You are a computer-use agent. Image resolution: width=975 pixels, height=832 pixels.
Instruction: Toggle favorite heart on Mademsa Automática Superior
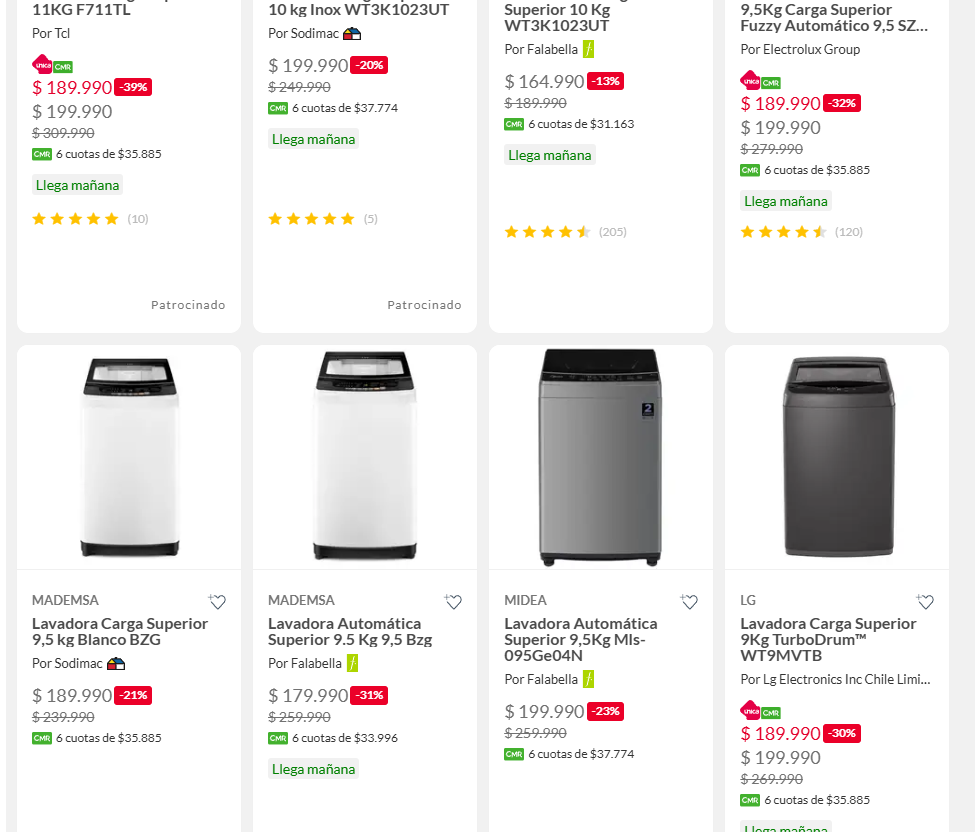(x=454, y=602)
